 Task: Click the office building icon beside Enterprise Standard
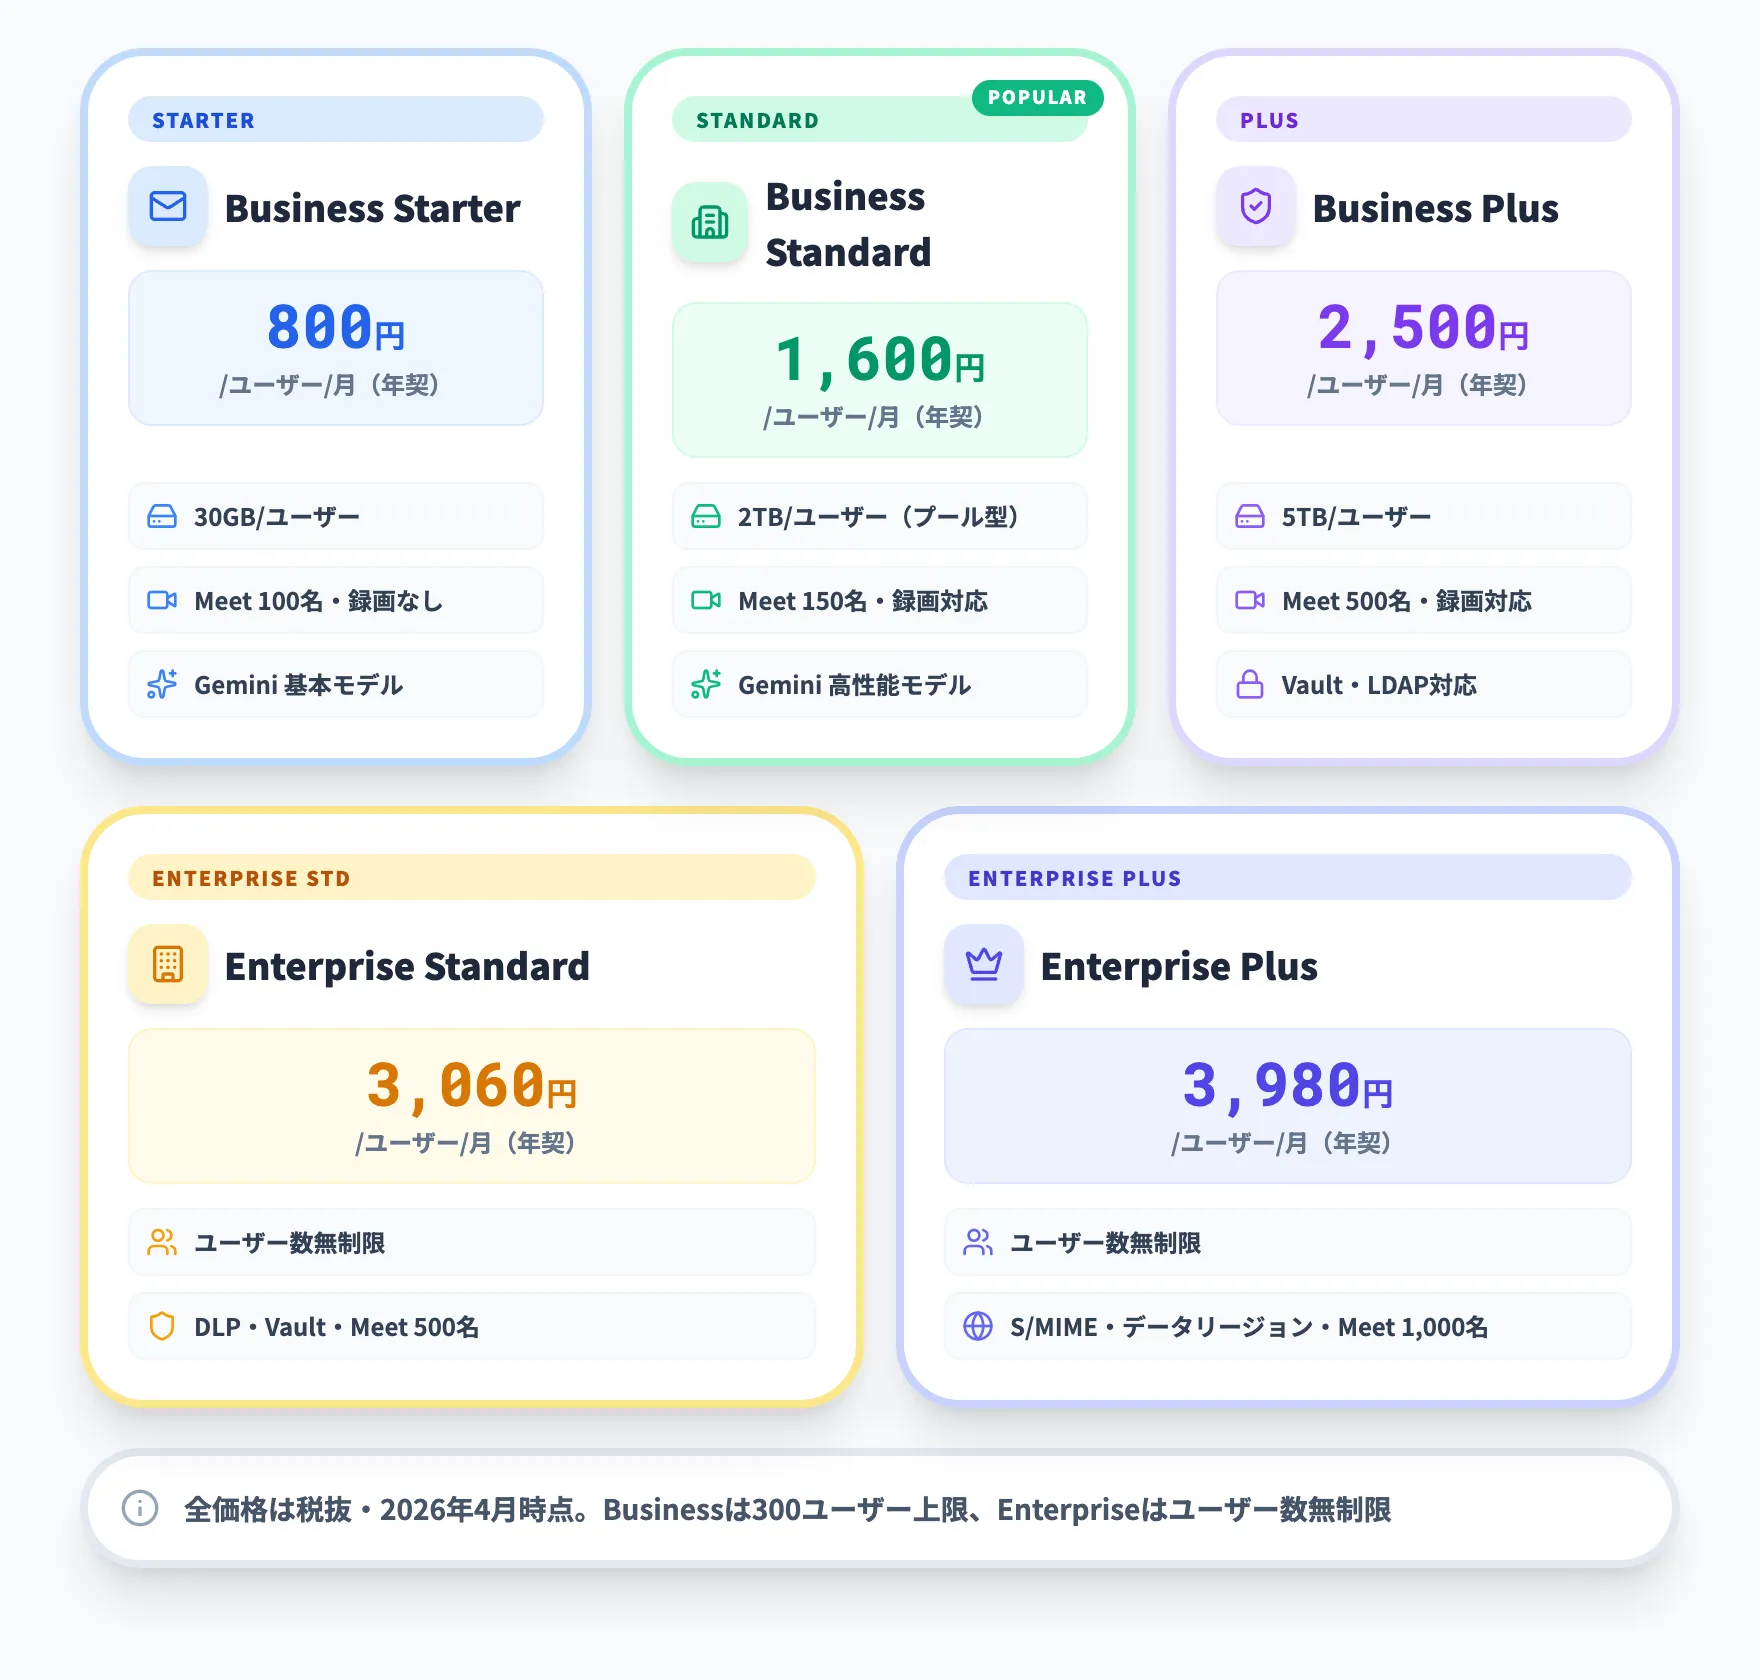coord(168,965)
